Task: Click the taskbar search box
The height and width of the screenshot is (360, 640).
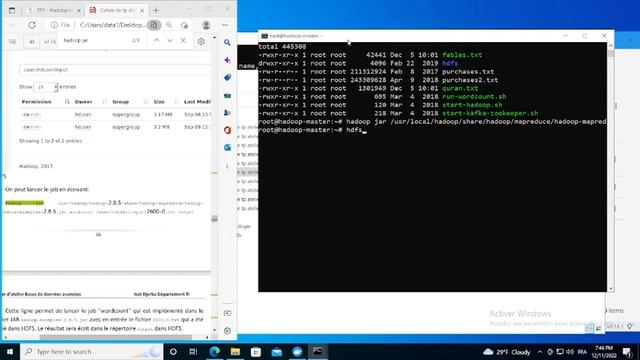Action: [x=91, y=351]
